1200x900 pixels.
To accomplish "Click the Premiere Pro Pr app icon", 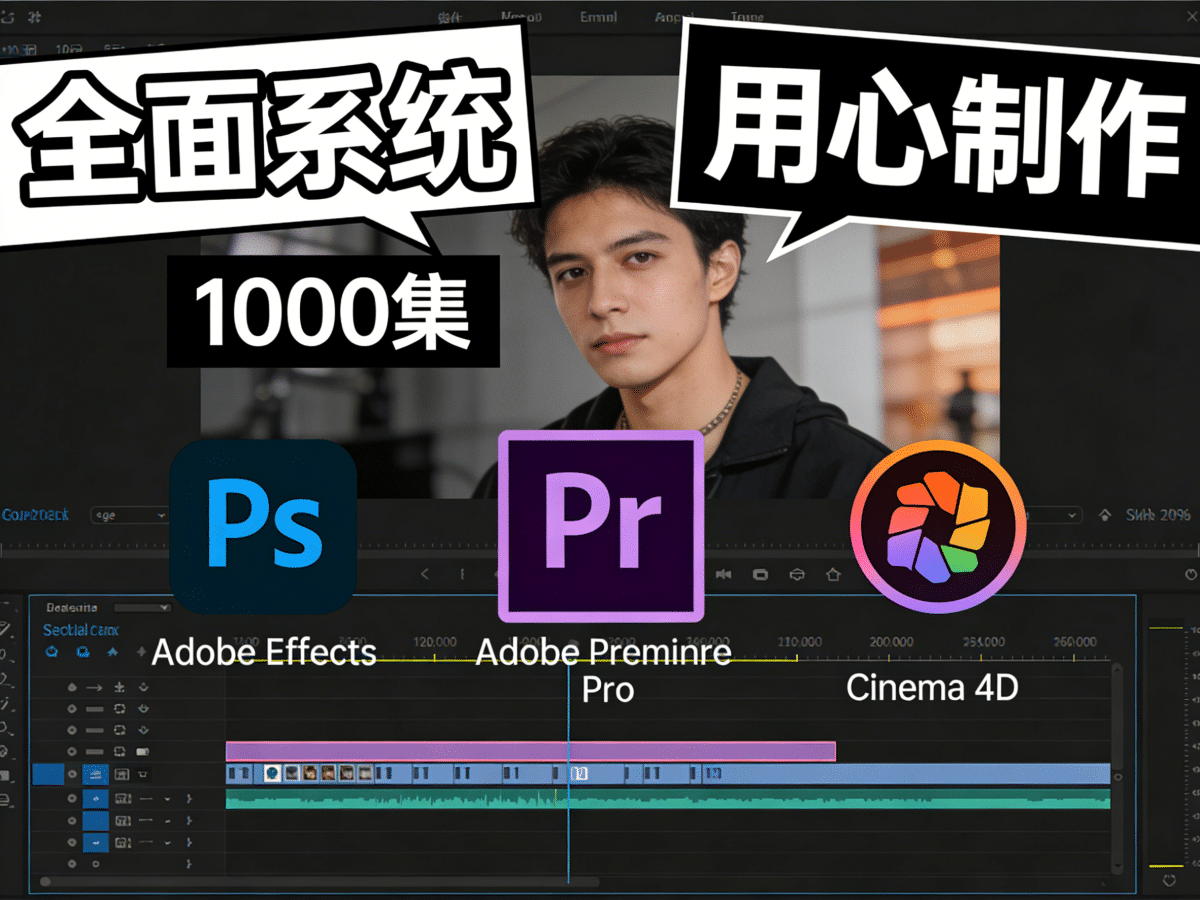I will (600, 520).
